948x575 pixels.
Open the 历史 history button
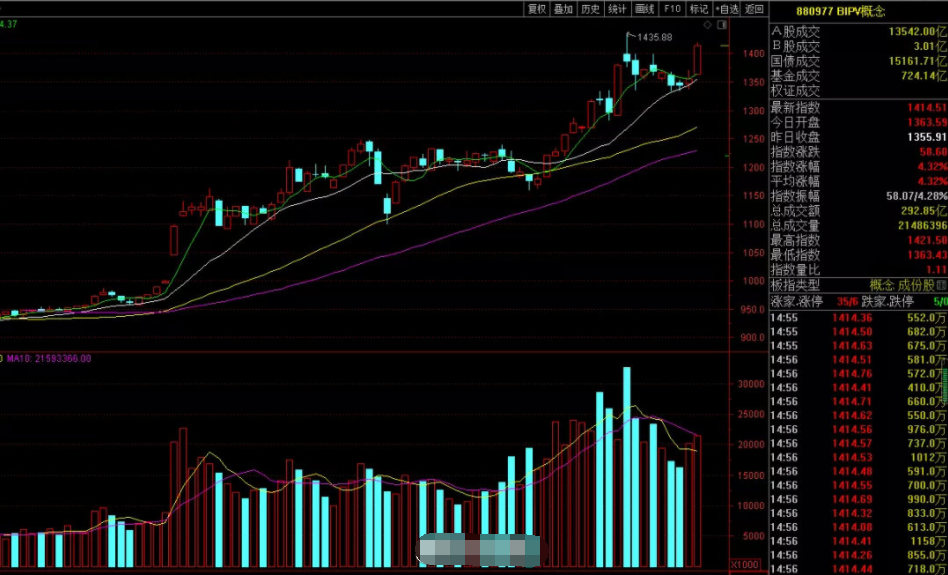coord(590,8)
